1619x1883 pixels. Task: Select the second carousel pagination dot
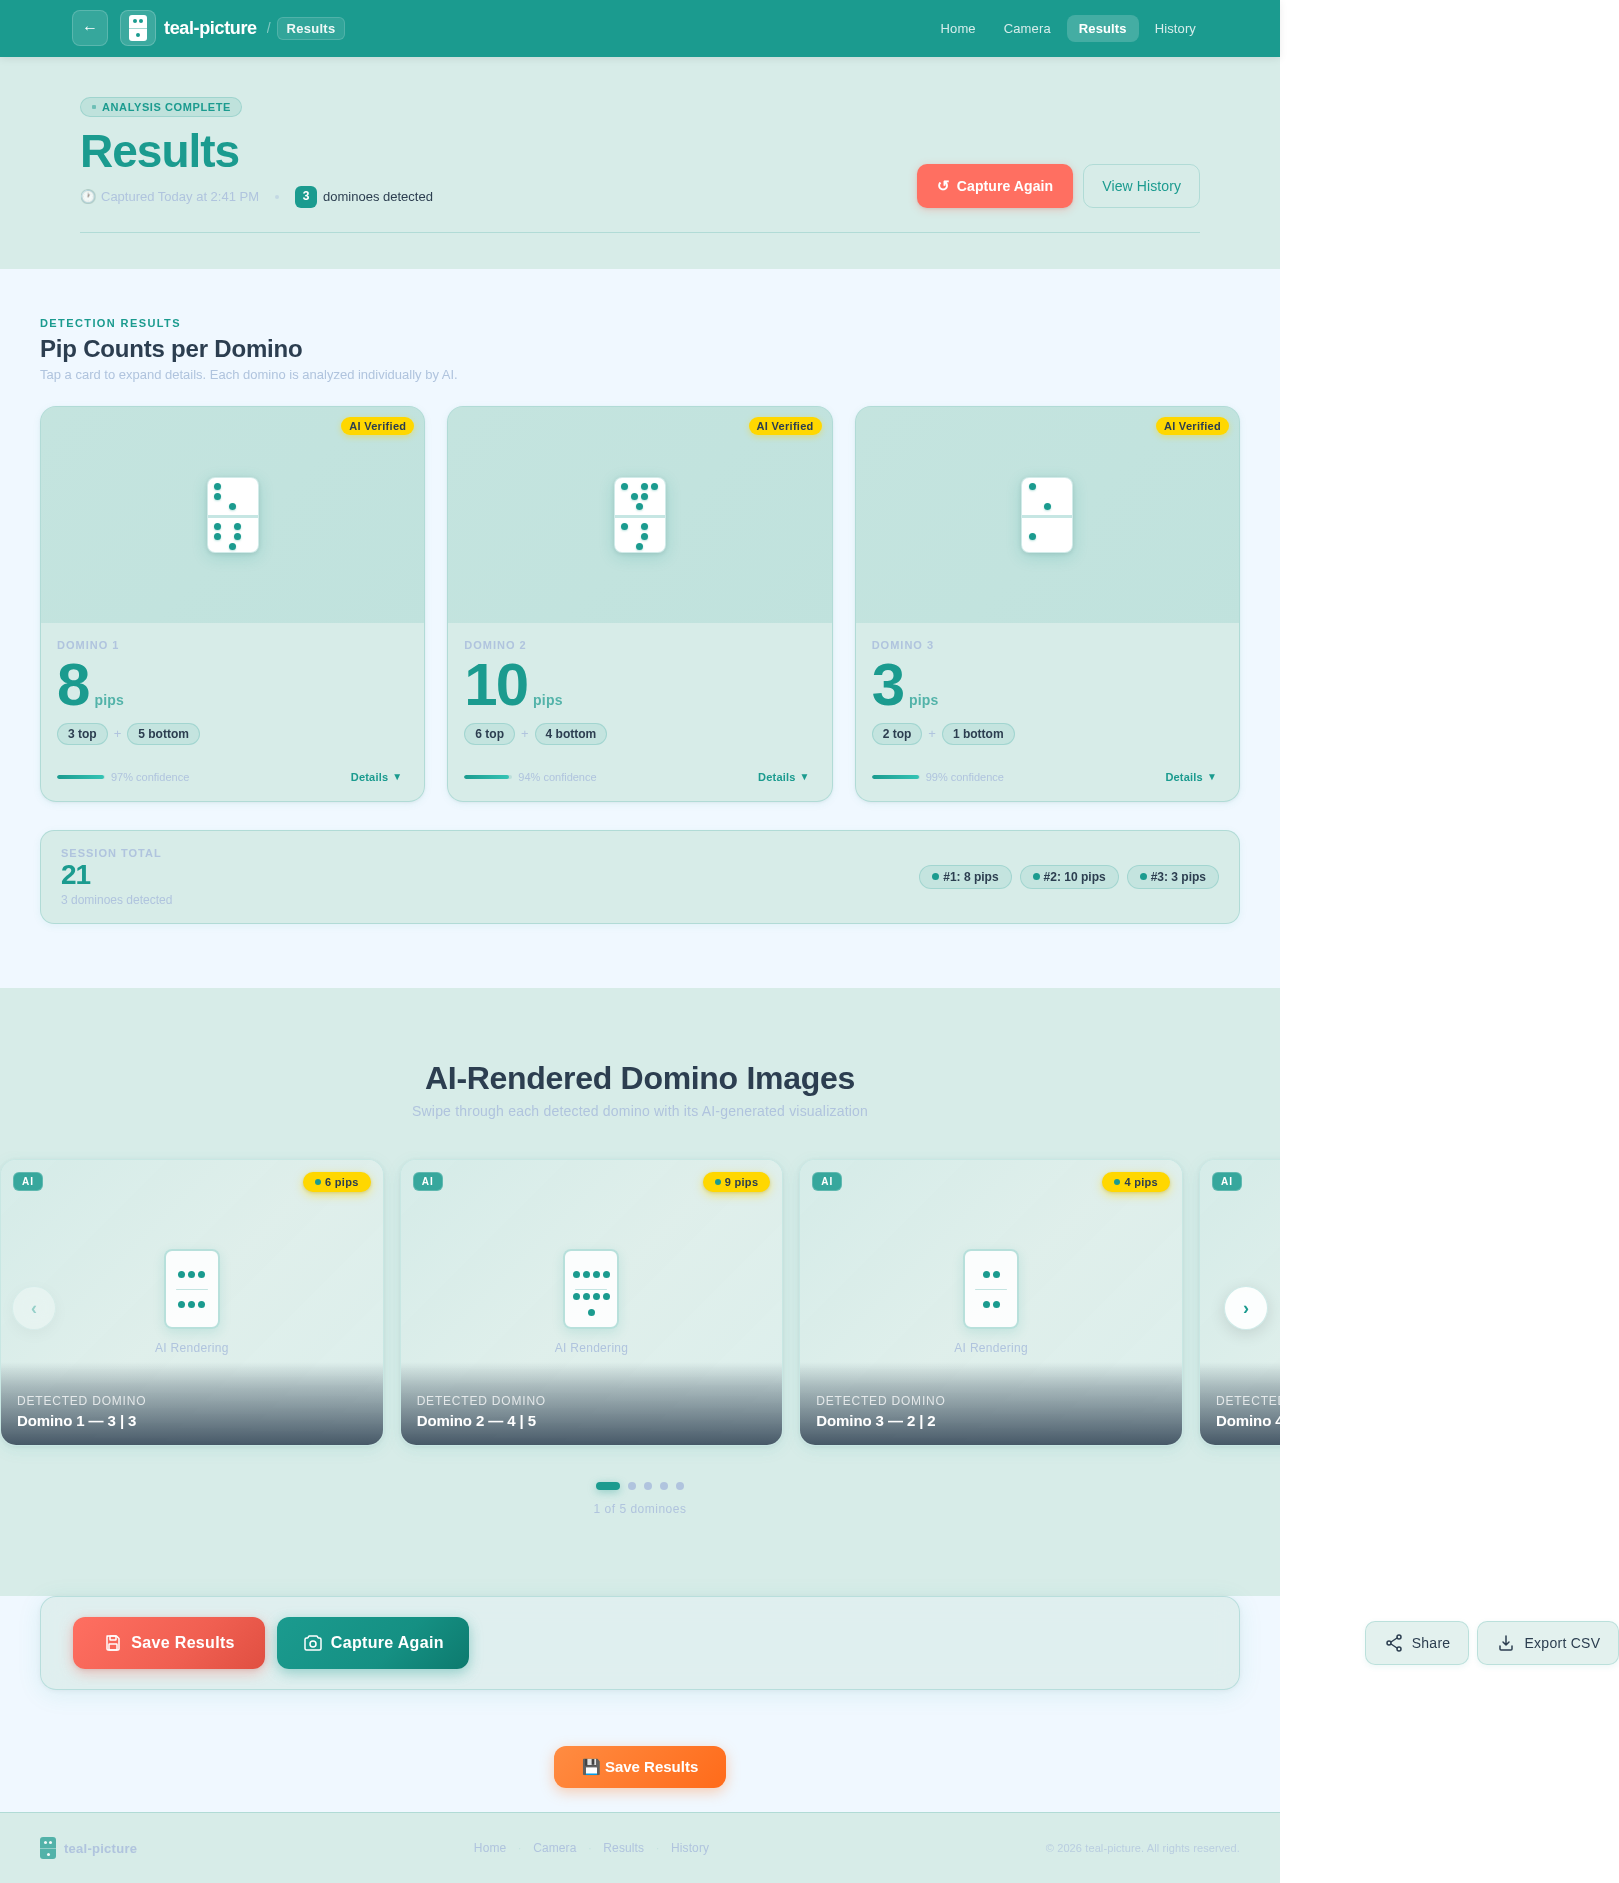click(632, 1486)
